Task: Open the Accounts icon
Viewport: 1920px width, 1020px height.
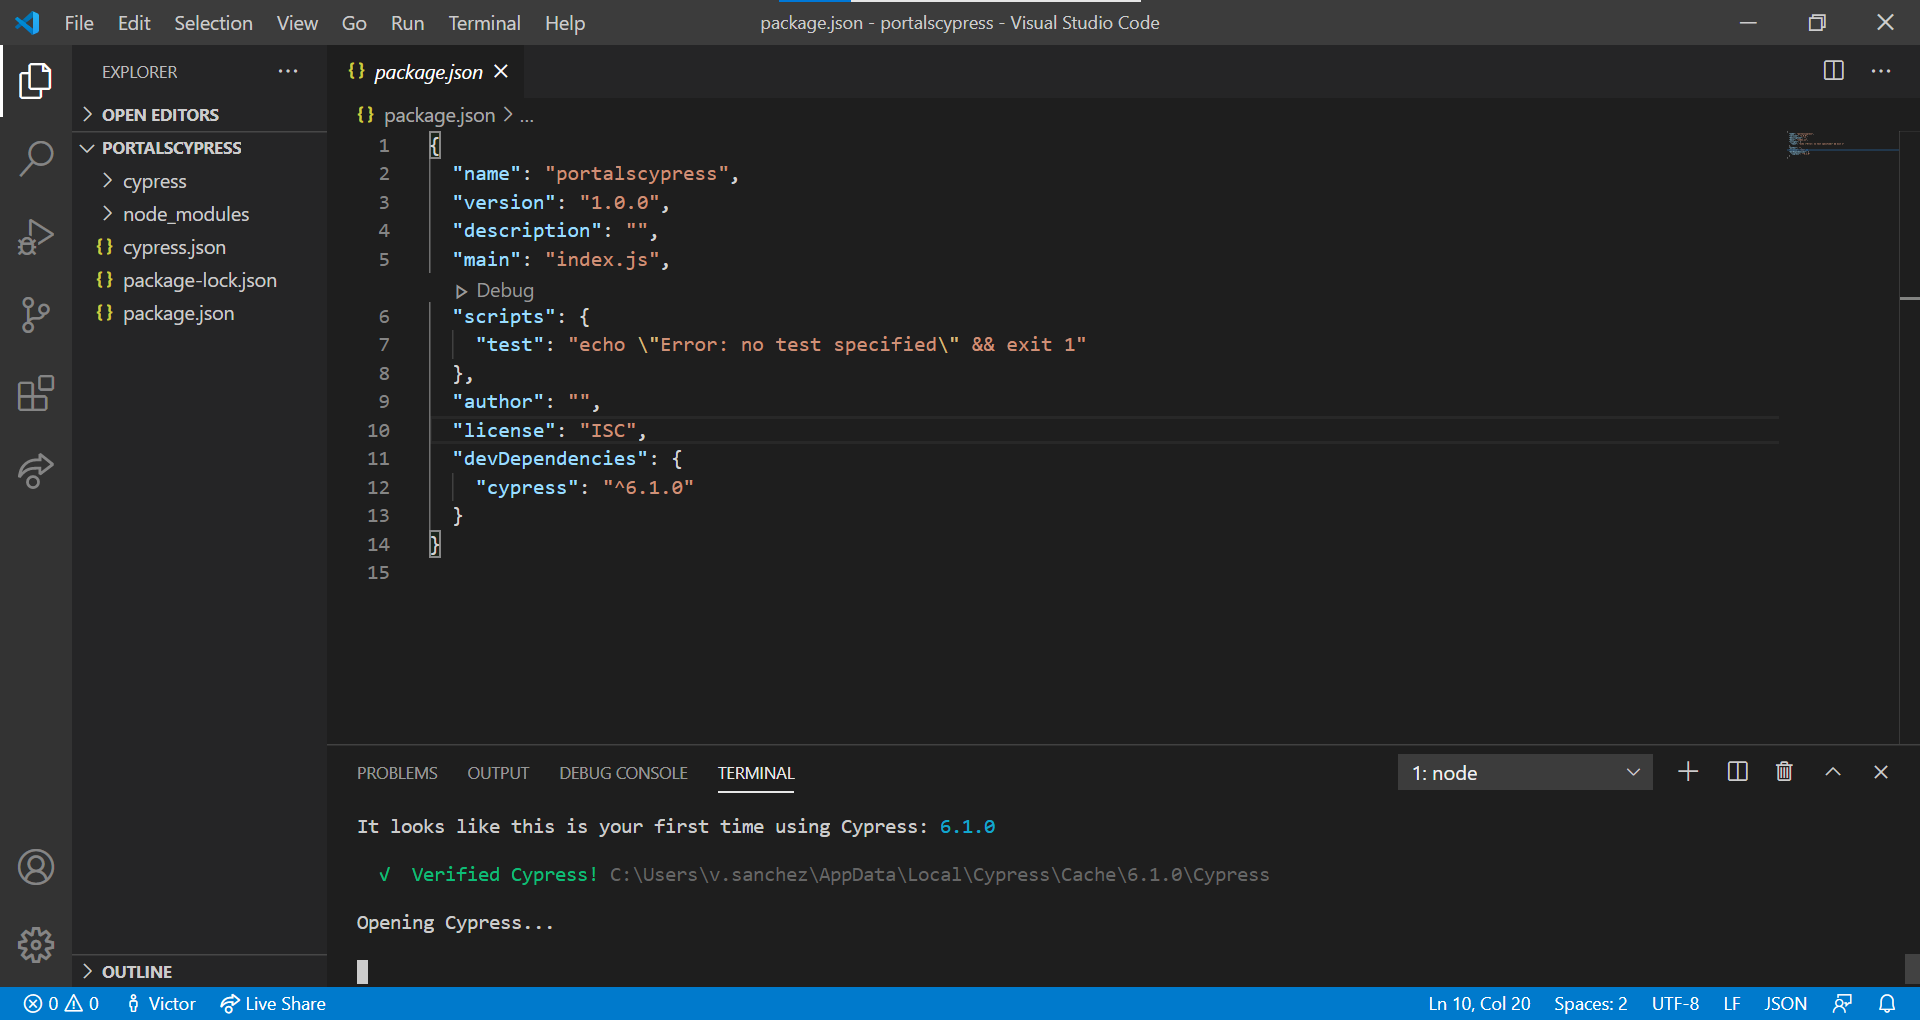Action: pos(36,867)
